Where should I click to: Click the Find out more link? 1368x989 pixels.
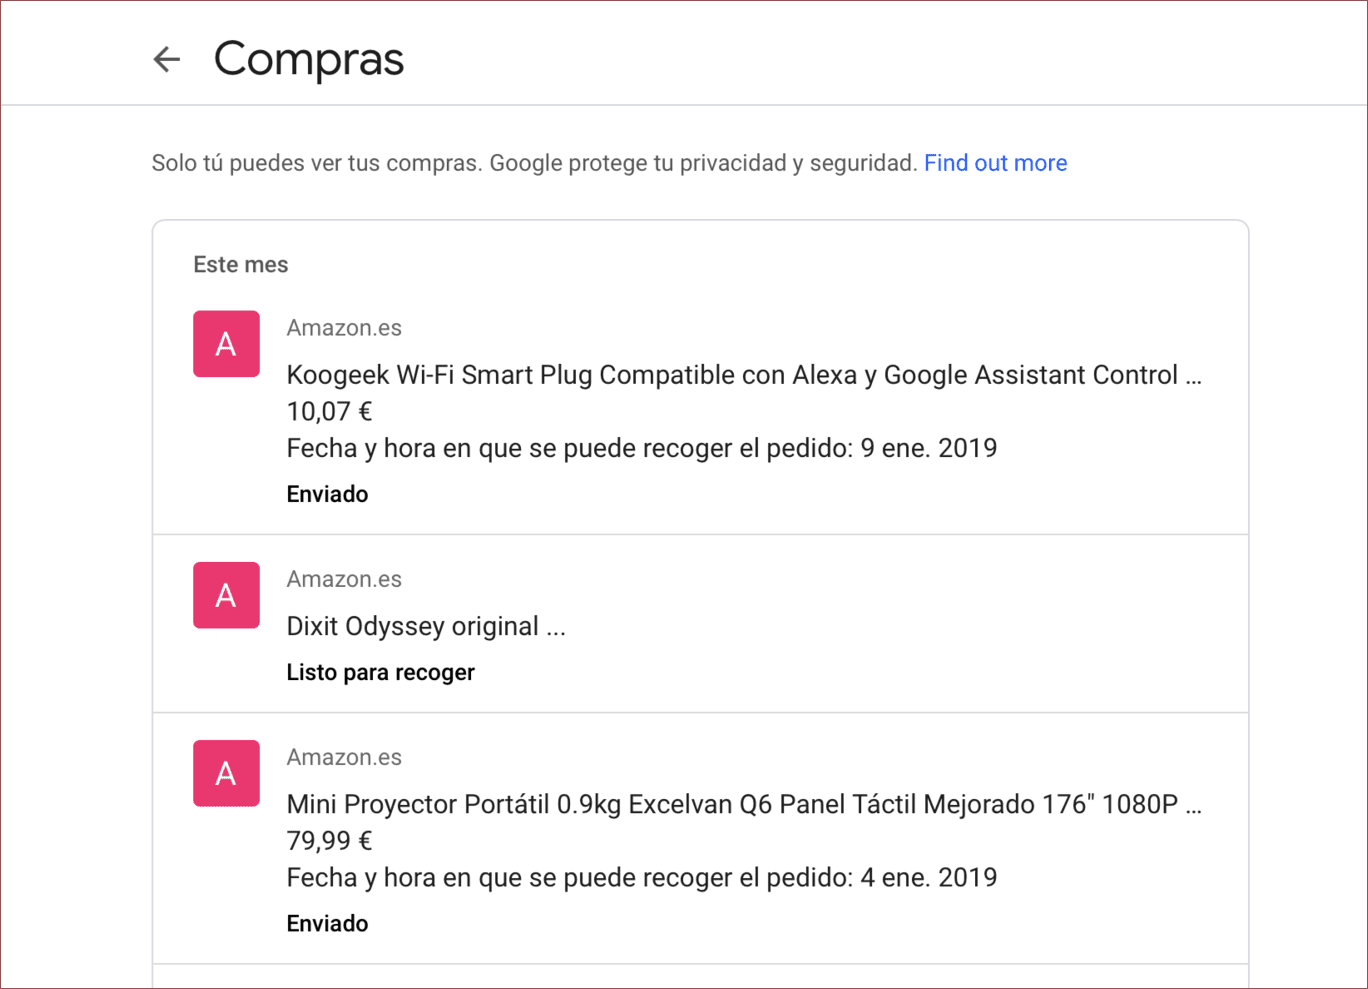(x=995, y=163)
